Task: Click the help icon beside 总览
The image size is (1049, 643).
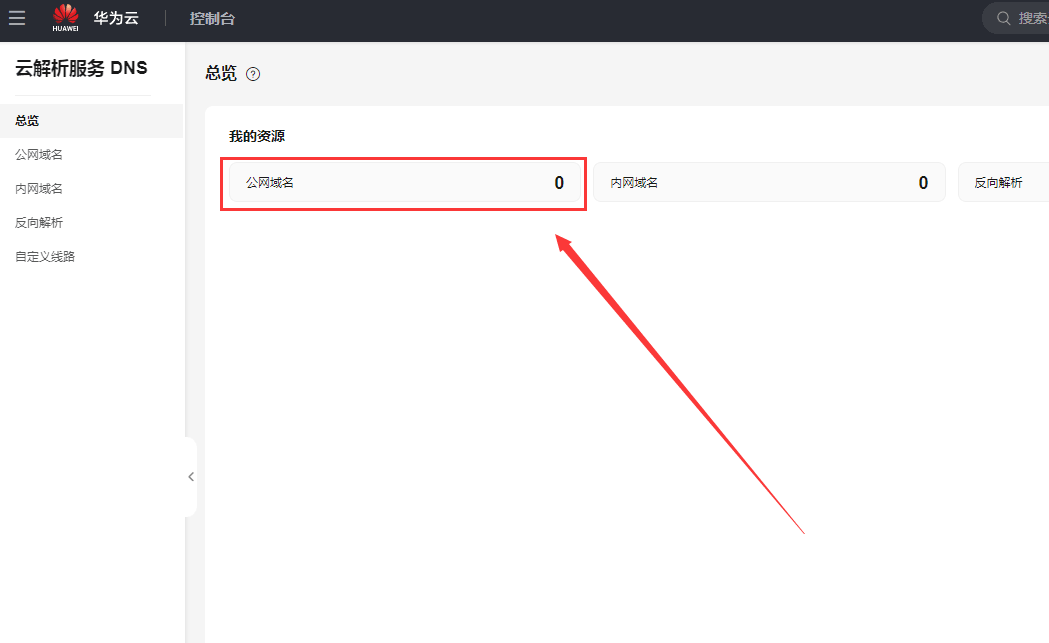Action: 253,74
